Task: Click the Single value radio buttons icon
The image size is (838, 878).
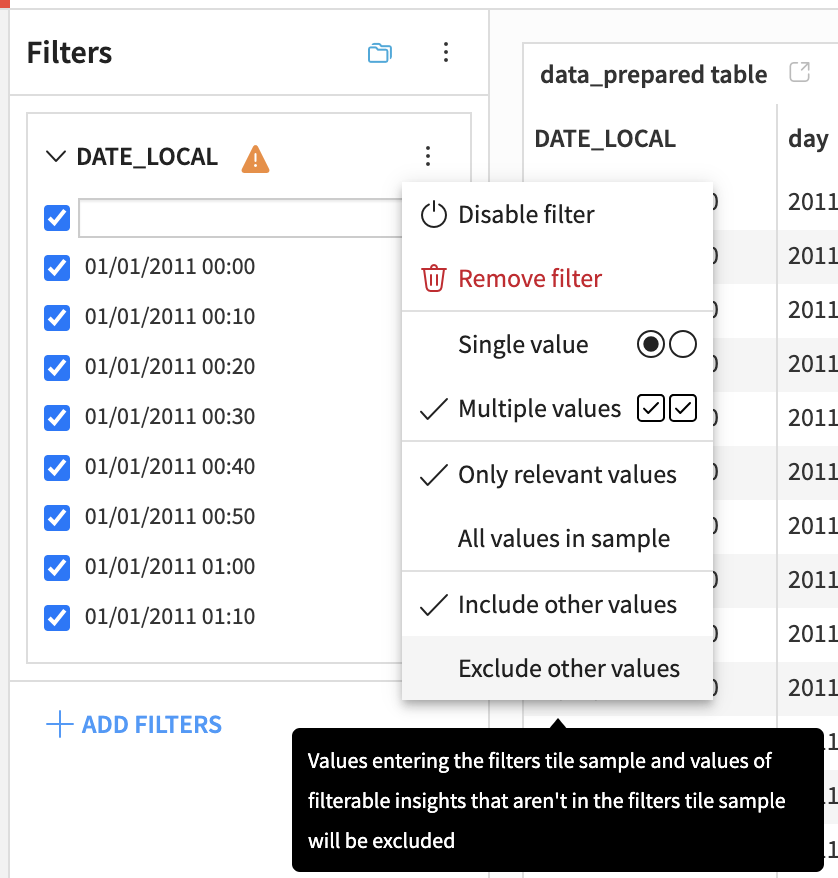Action: 667,344
